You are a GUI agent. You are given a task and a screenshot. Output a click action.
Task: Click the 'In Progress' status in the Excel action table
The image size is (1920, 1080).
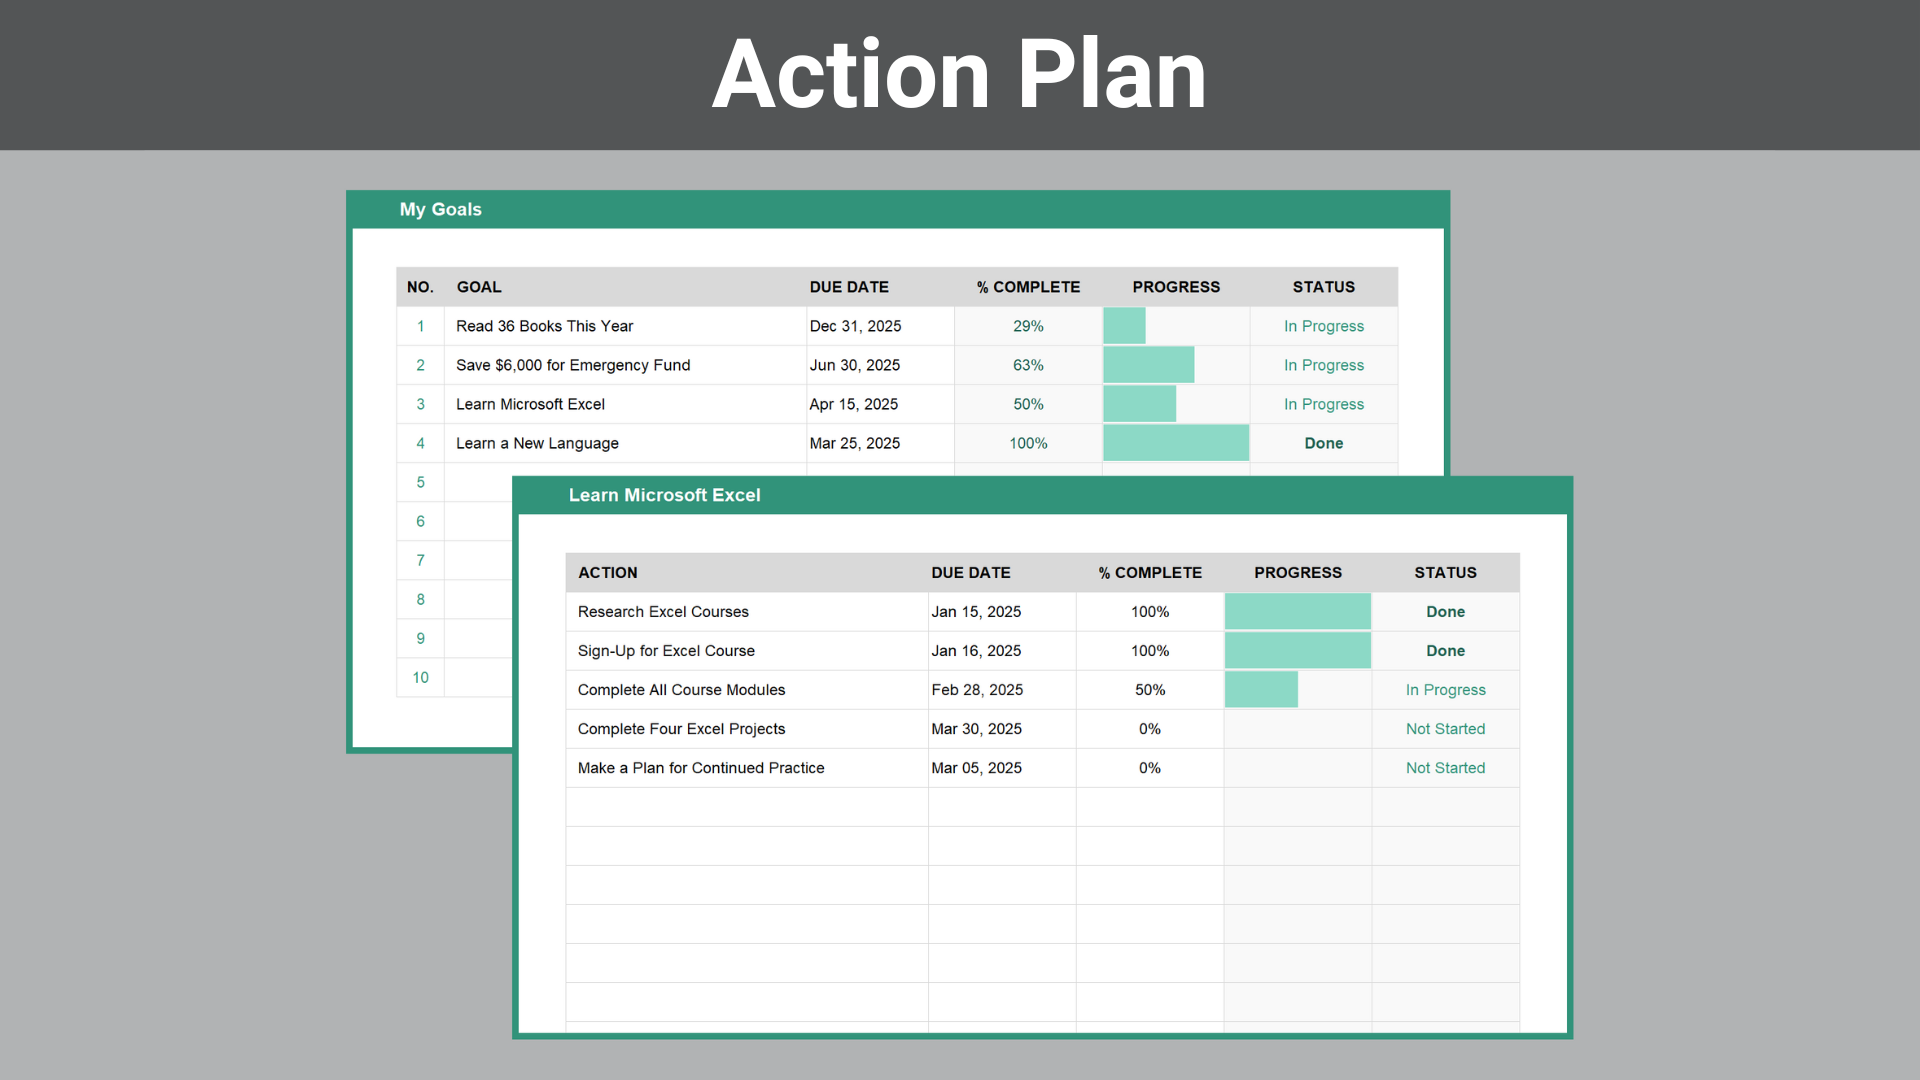click(x=1445, y=689)
